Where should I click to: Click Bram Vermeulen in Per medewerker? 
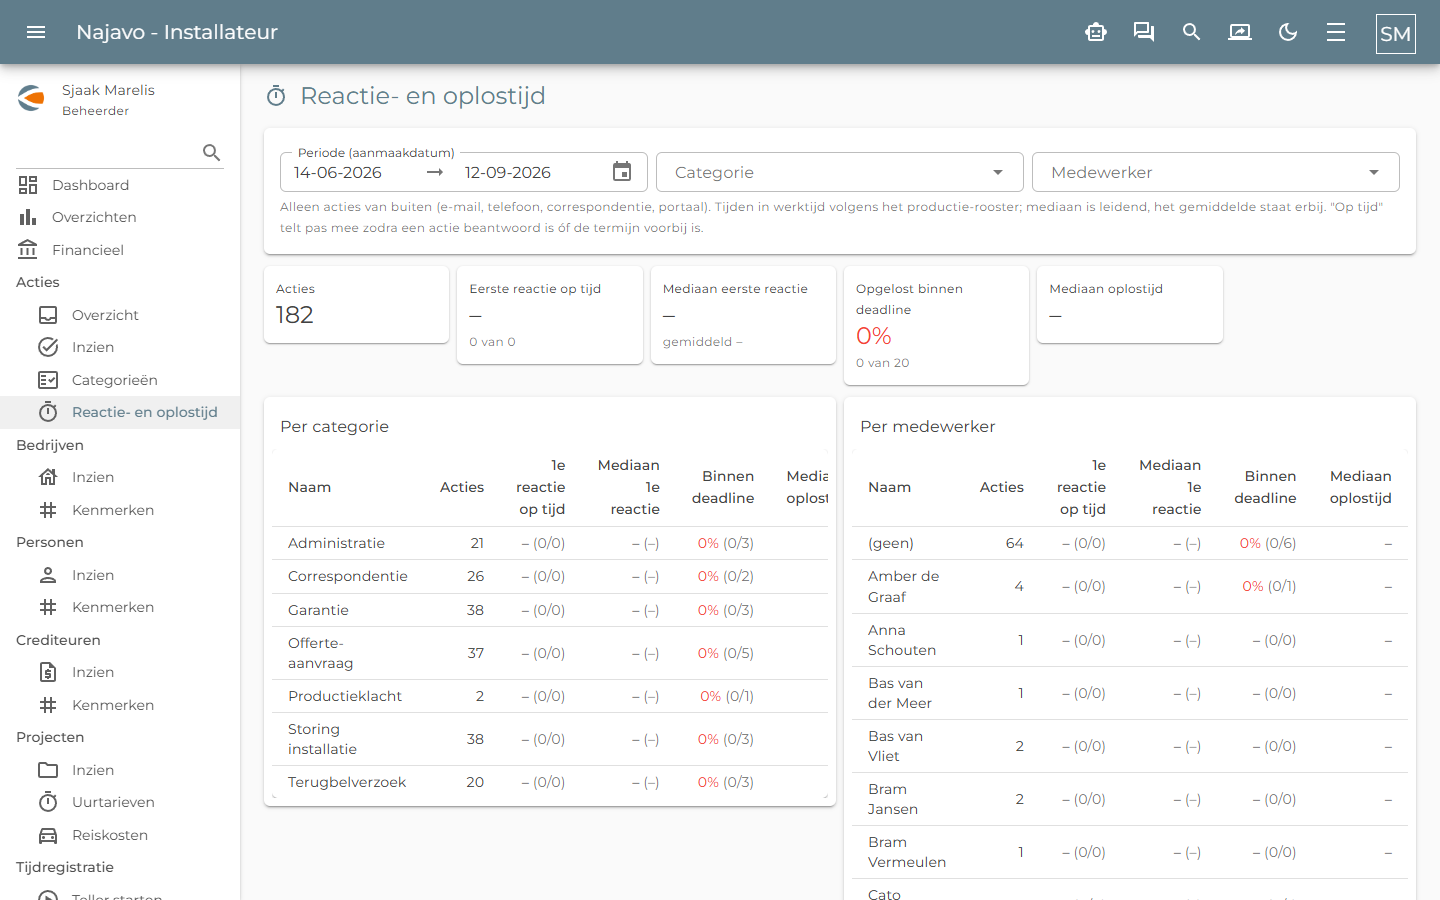tap(907, 852)
